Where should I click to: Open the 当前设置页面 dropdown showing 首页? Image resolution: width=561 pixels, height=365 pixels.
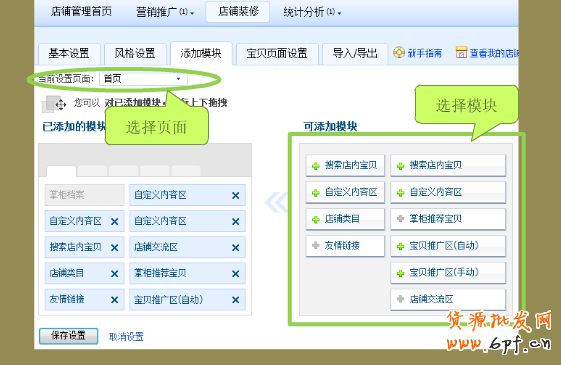click(143, 79)
